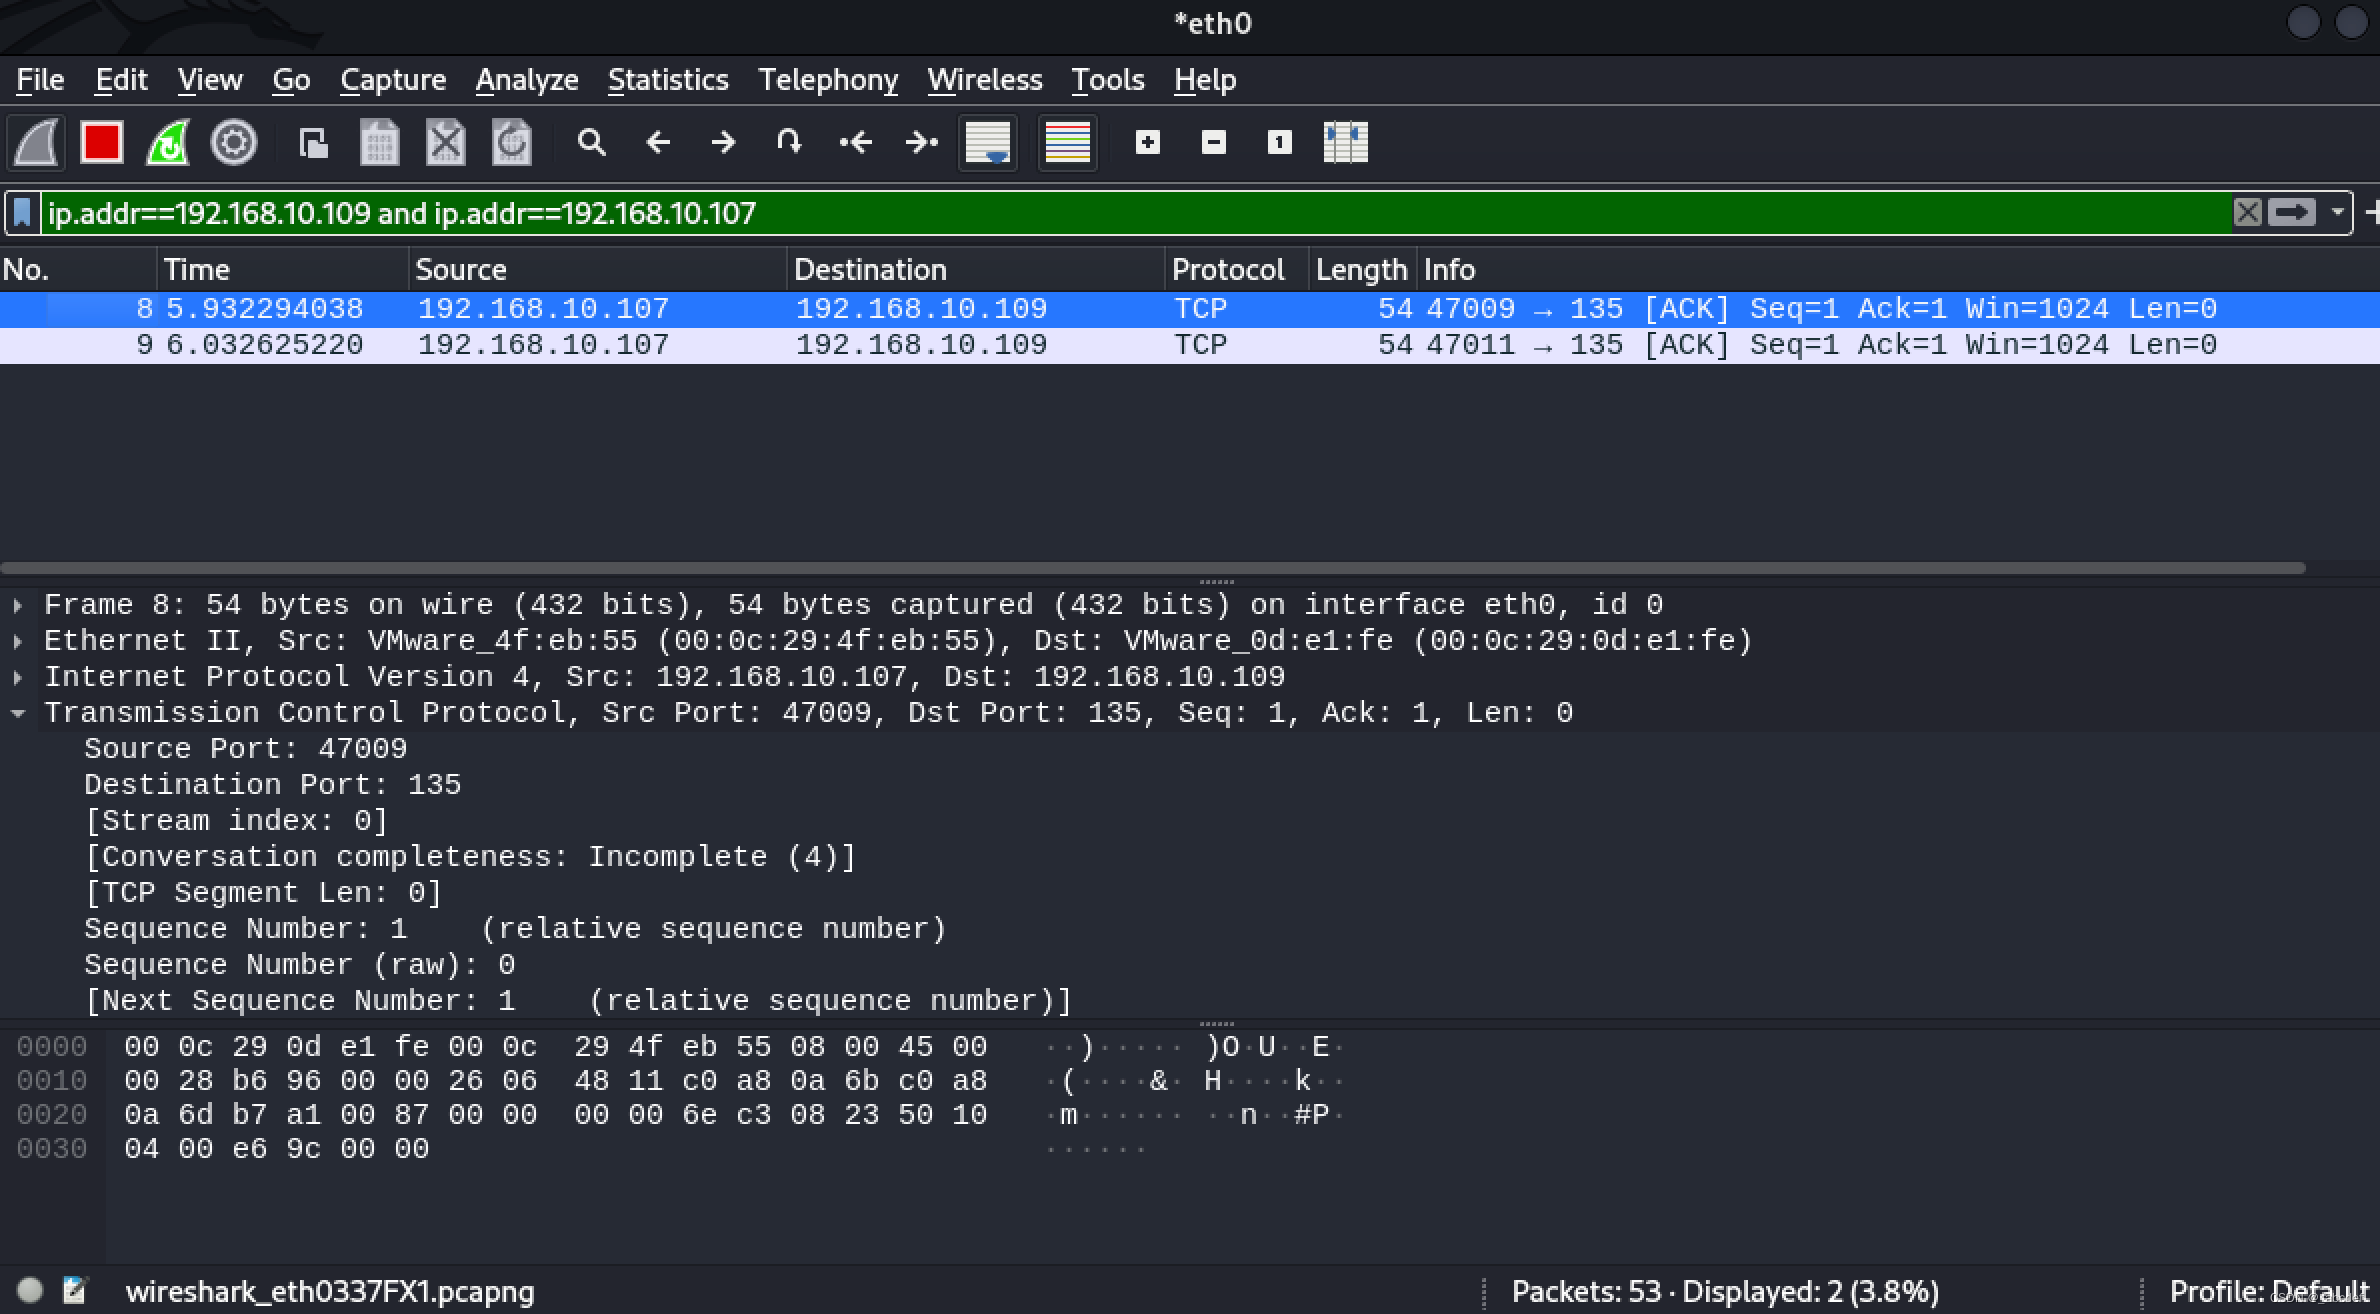Viewport: 2380px width, 1314px height.
Task: Zoom in the packet text
Action: click(1148, 142)
